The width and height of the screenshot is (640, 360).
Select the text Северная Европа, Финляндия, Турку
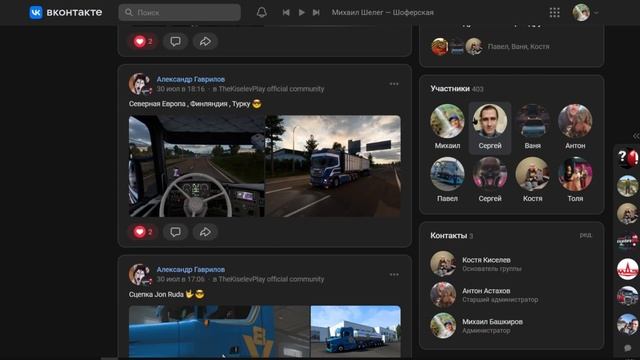click(x=189, y=104)
